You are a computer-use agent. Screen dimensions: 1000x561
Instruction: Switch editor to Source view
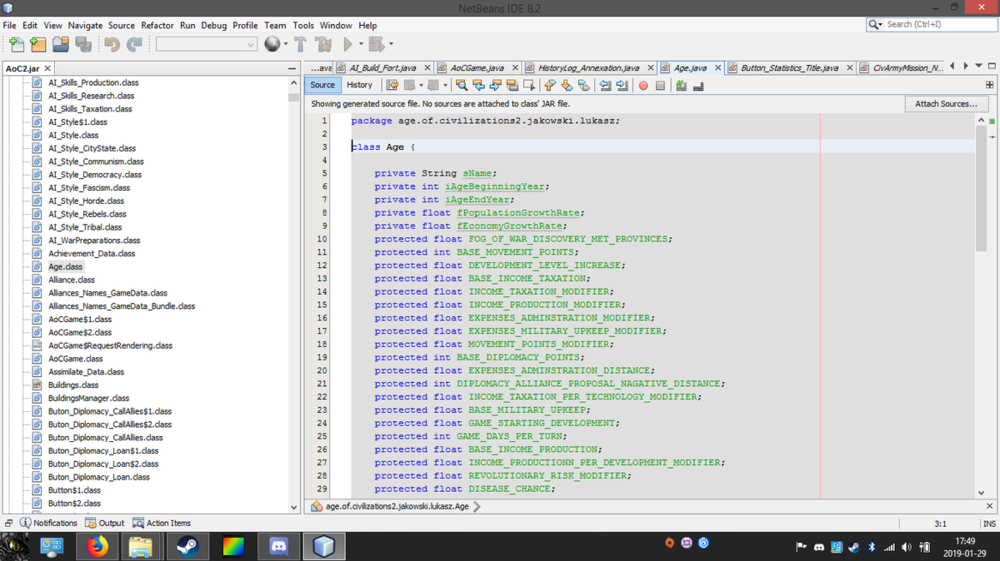323,85
